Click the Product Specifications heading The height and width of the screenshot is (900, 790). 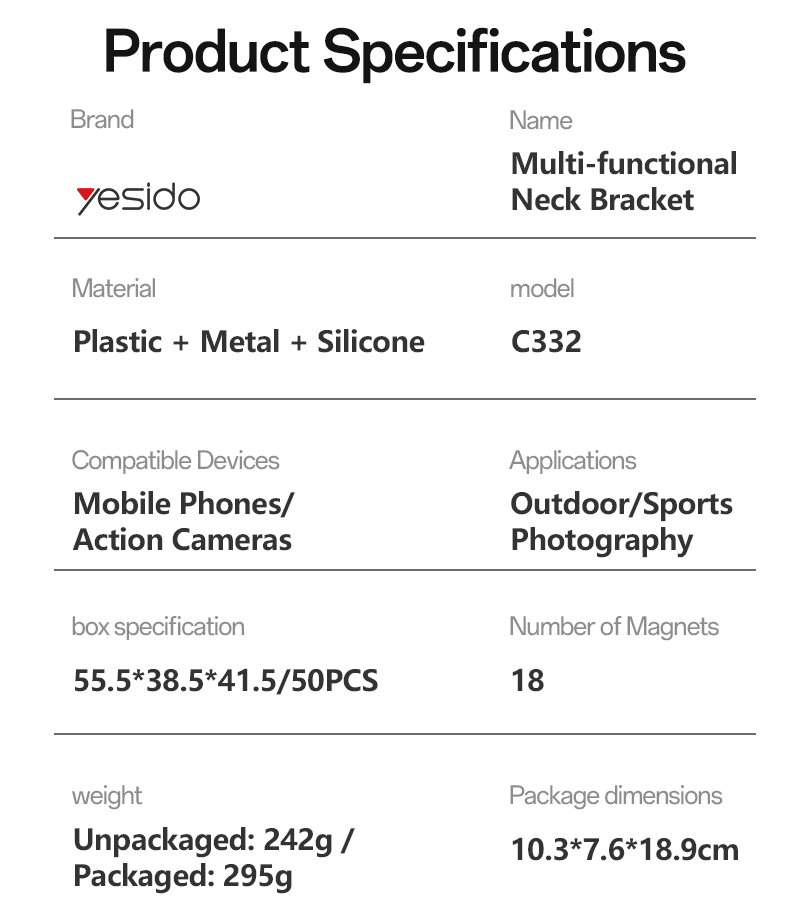(x=395, y=51)
